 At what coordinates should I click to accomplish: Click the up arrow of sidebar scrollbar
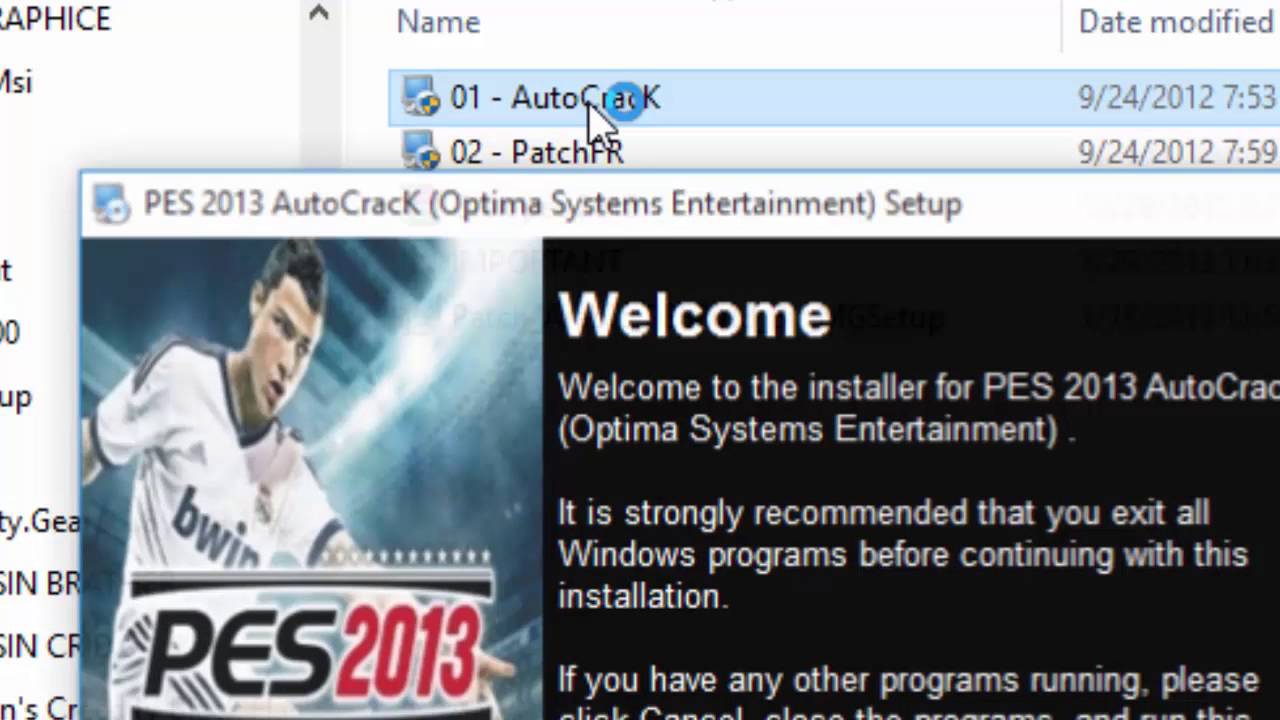[x=318, y=14]
